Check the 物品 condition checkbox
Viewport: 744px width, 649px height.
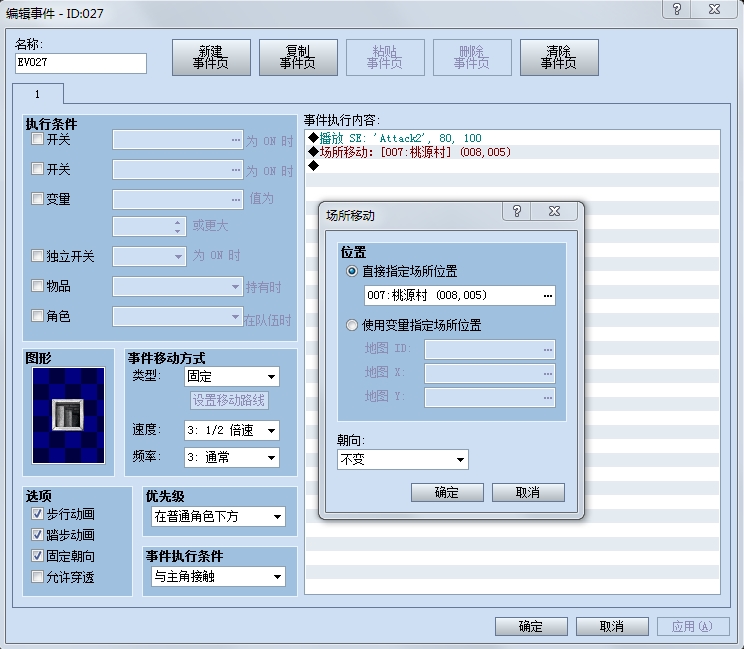pos(37,286)
